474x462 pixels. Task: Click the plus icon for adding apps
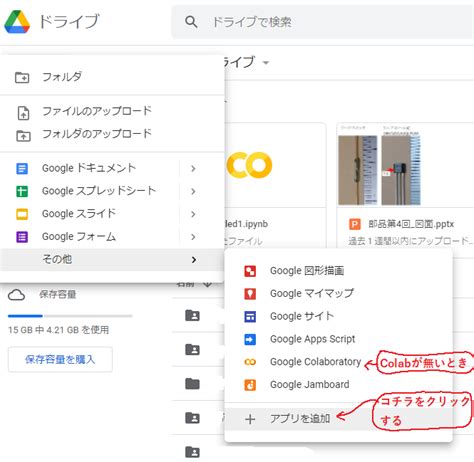[250, 419]
